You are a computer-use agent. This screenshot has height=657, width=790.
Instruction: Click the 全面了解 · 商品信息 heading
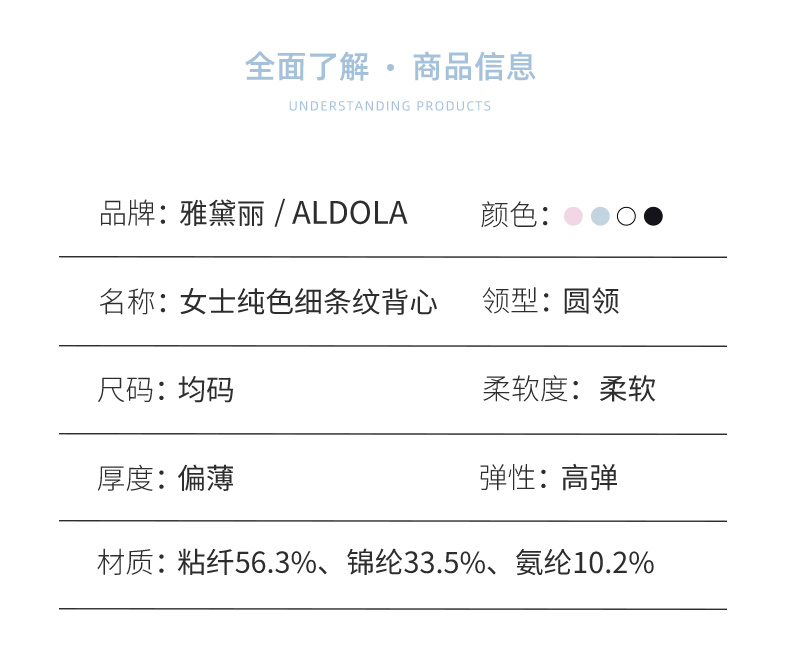(x=390, y=67)
